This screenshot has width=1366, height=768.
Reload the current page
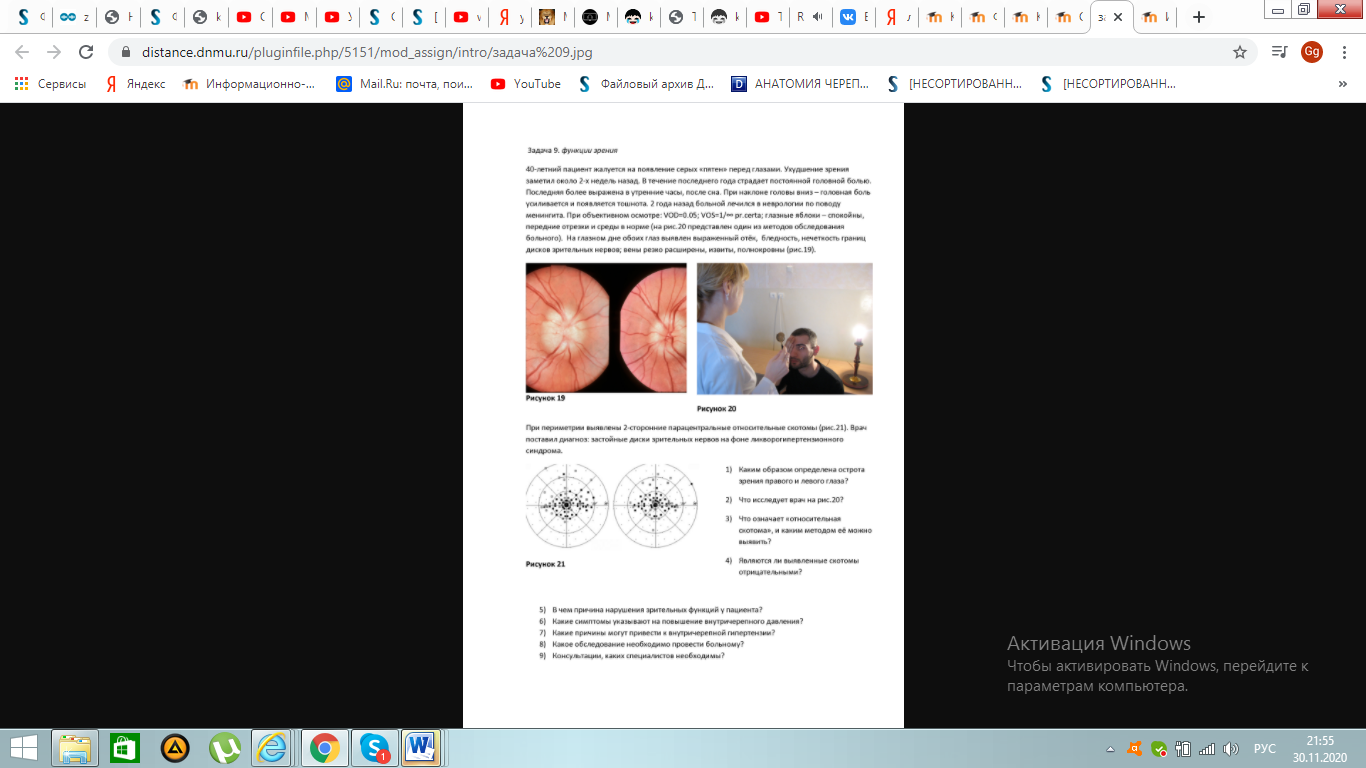pos(87,52)
